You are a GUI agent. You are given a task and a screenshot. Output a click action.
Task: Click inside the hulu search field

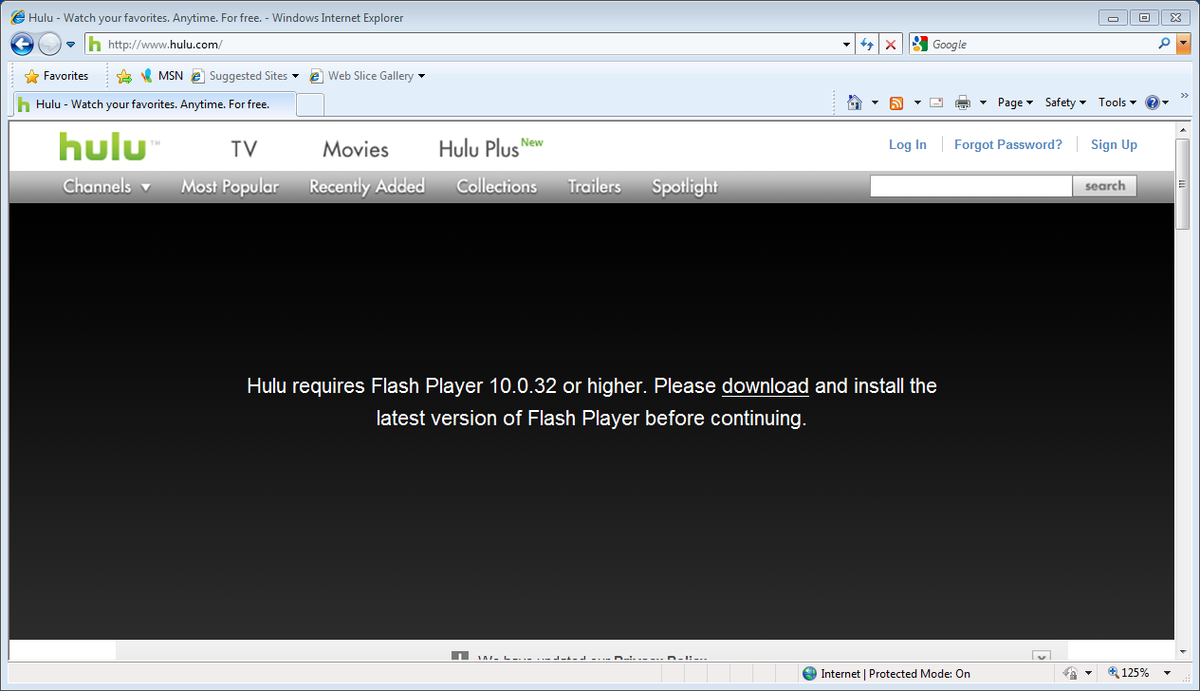(970, 185)
